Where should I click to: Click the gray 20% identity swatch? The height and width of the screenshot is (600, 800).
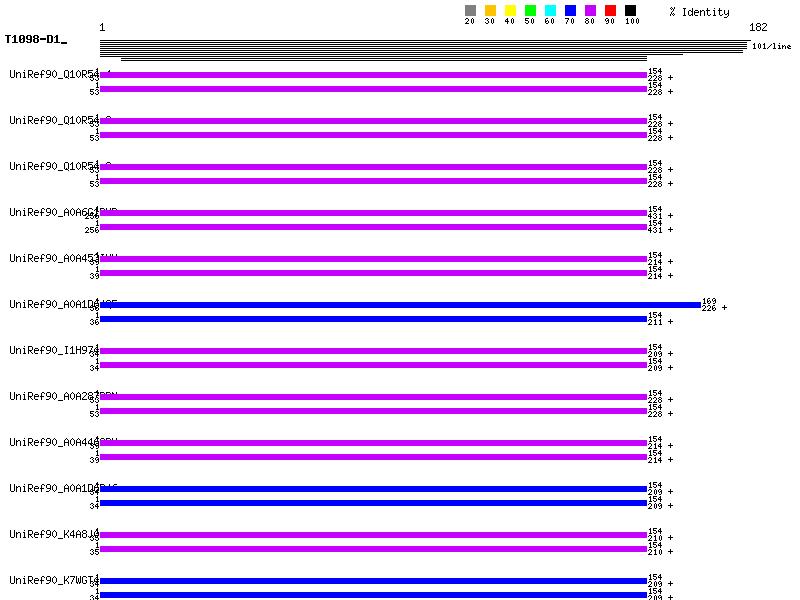470,11
